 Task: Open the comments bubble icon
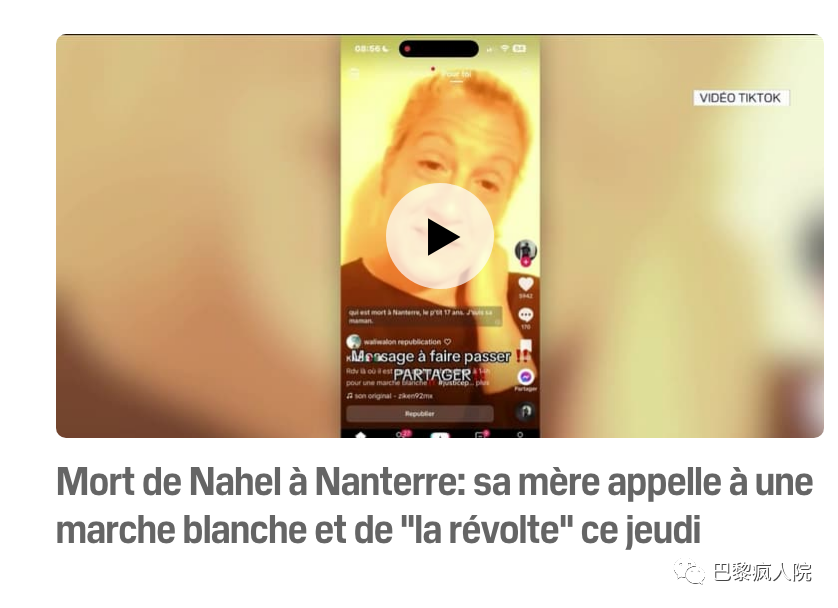(526, 315)
